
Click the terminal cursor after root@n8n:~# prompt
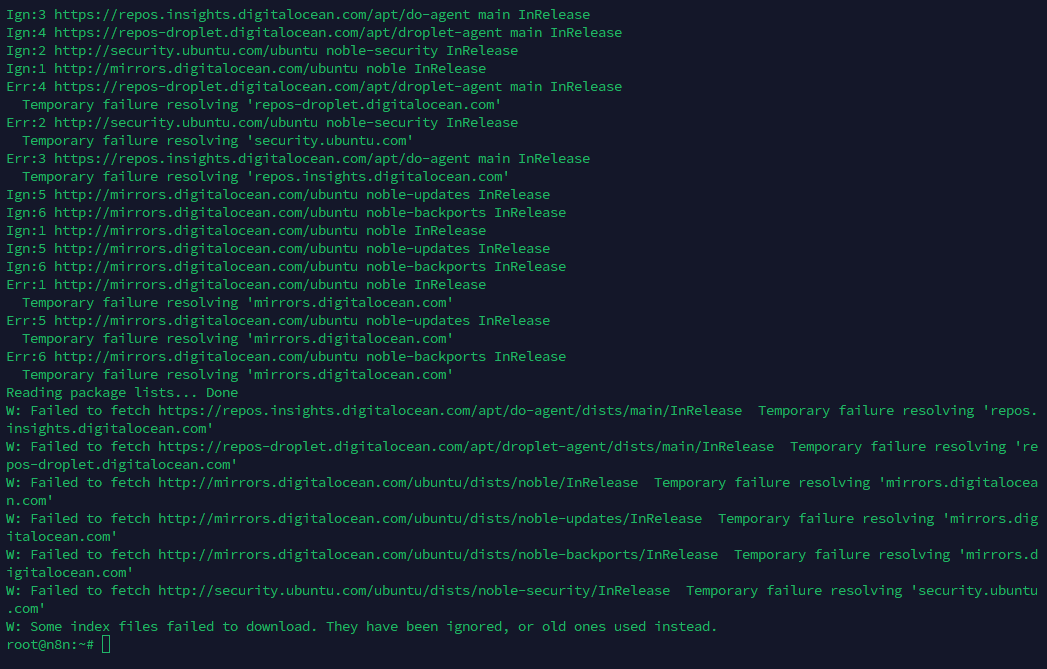tap(106, 644)
